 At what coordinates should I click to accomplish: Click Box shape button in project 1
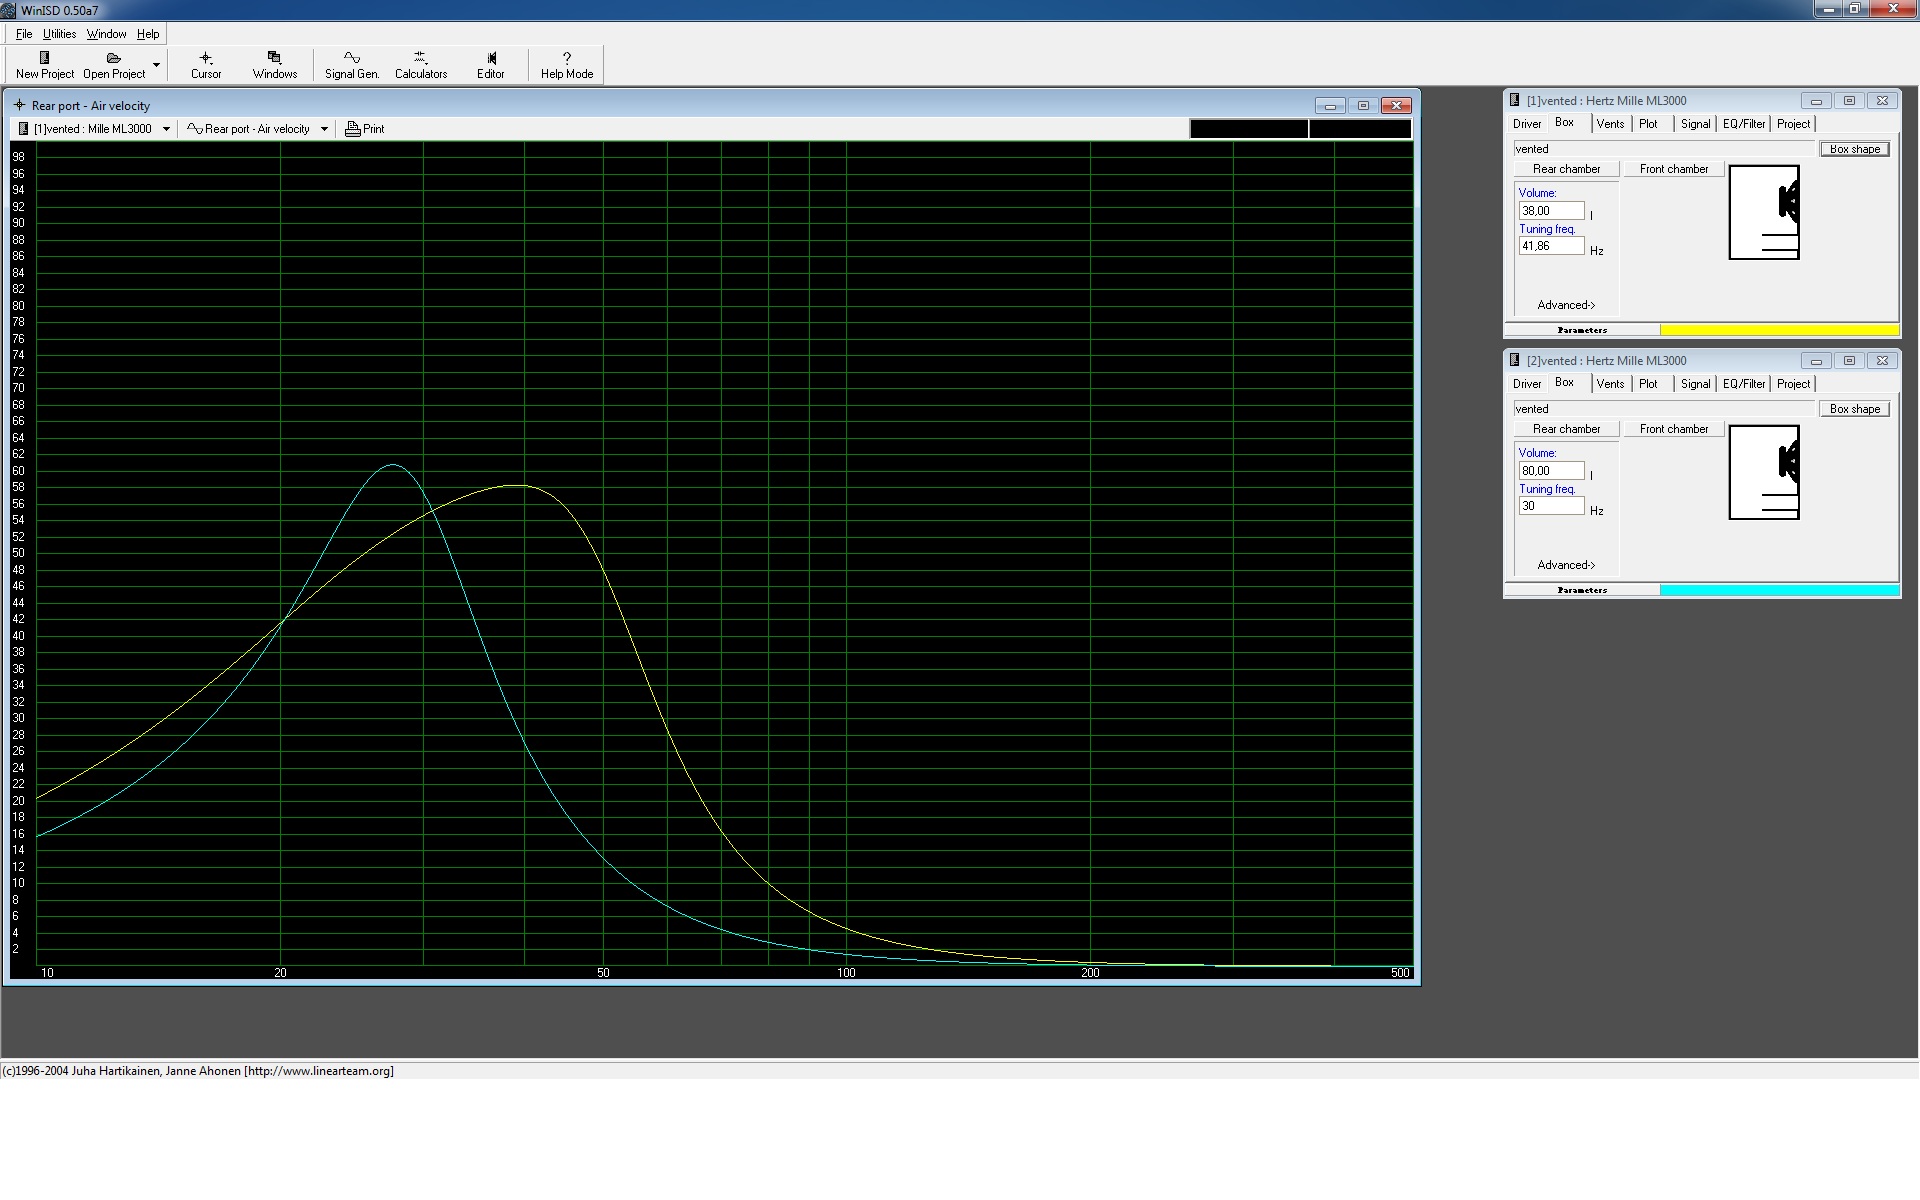tap(1855, 149)
